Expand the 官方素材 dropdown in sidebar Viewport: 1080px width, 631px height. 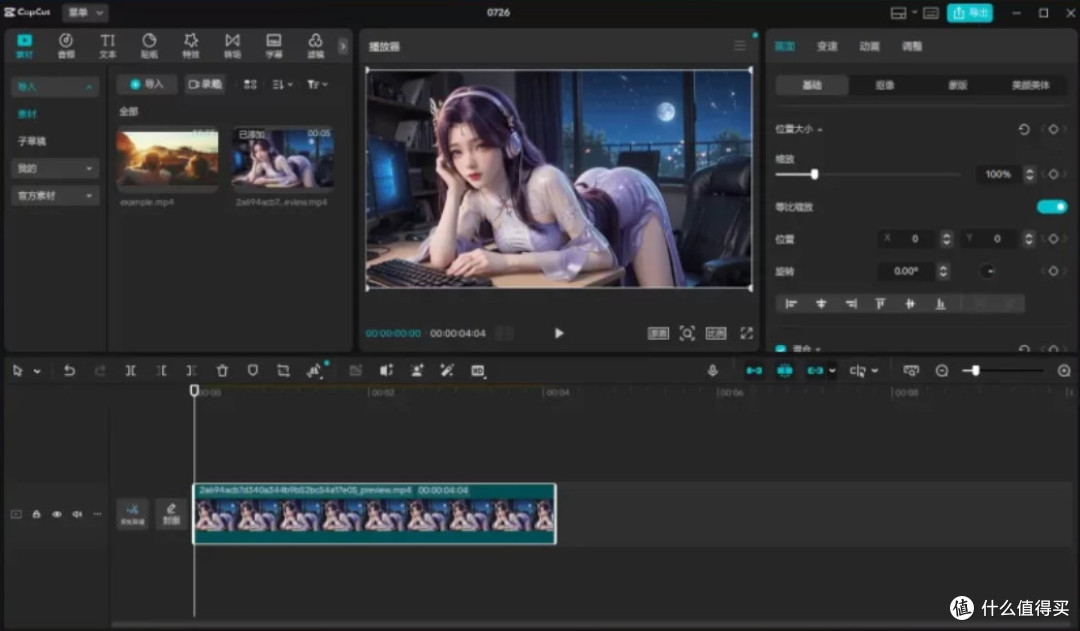point(89,196)
